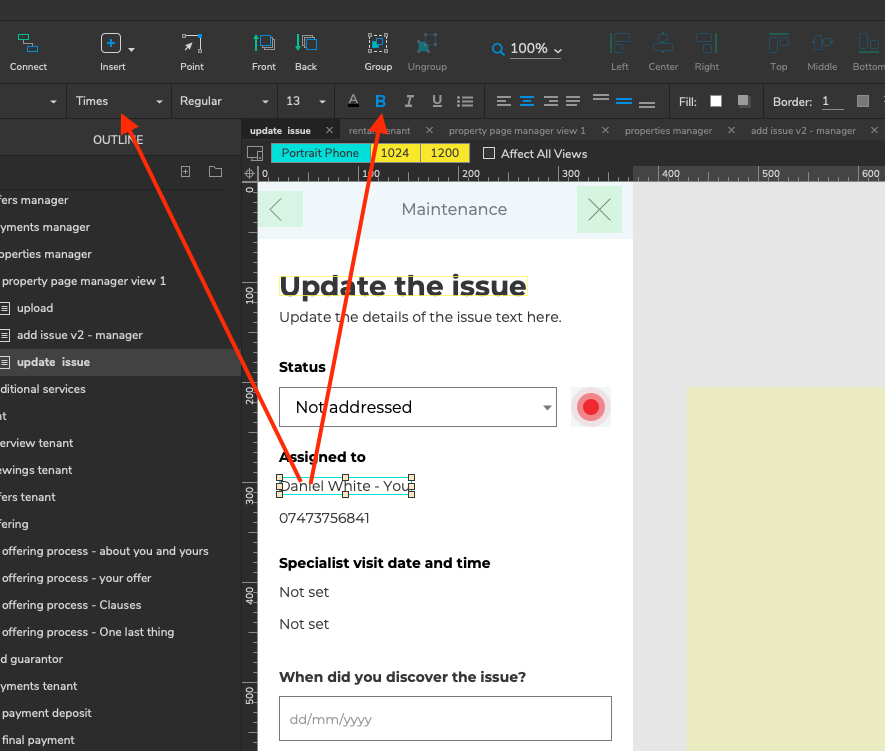Toggle bold text formatting

click(380, 101)
